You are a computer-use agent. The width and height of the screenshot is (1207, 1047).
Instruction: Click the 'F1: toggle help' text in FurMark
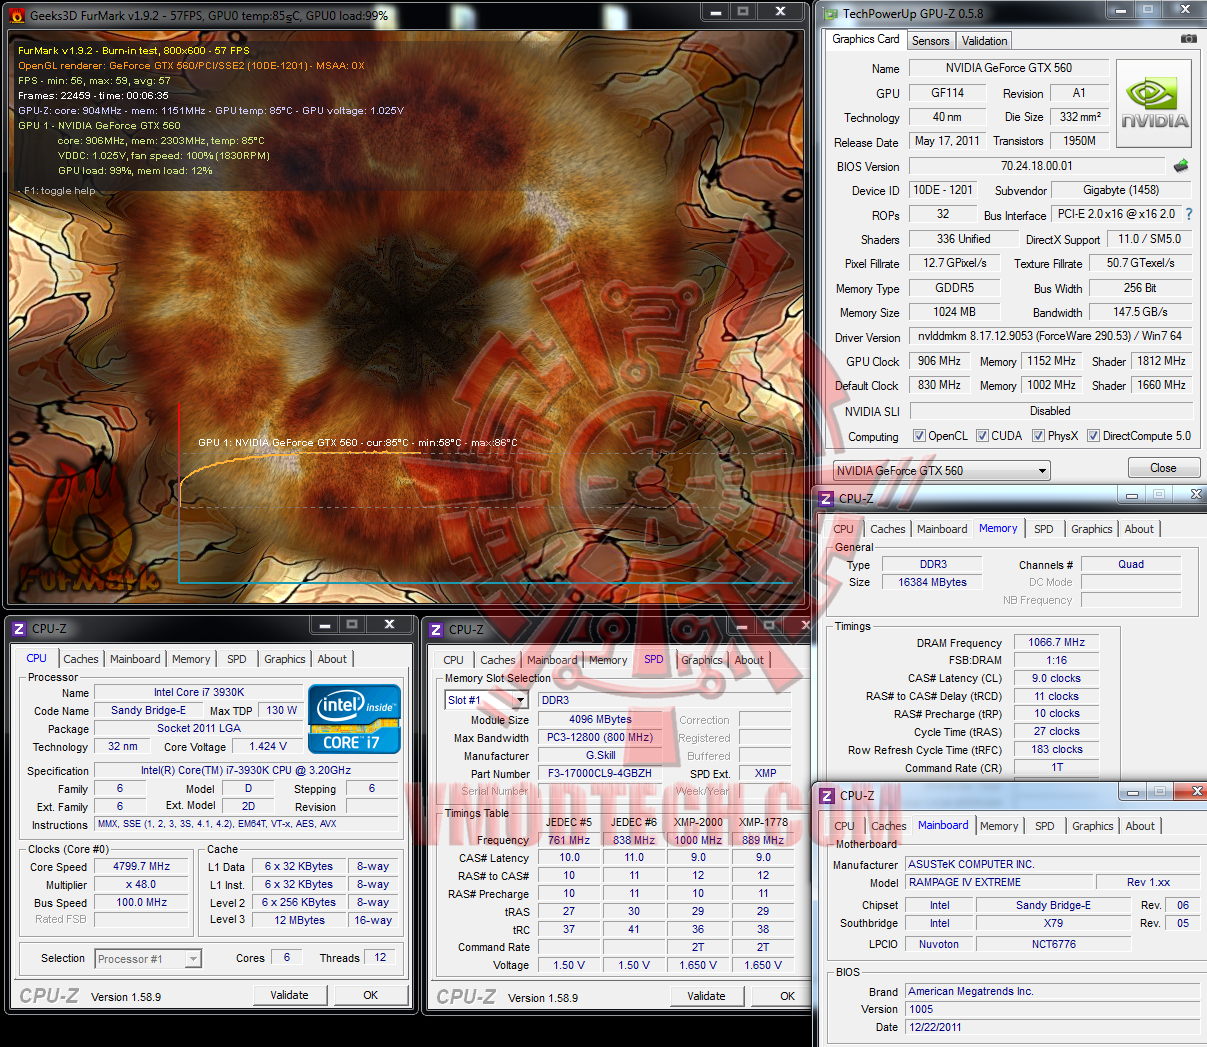click(57, 191)
